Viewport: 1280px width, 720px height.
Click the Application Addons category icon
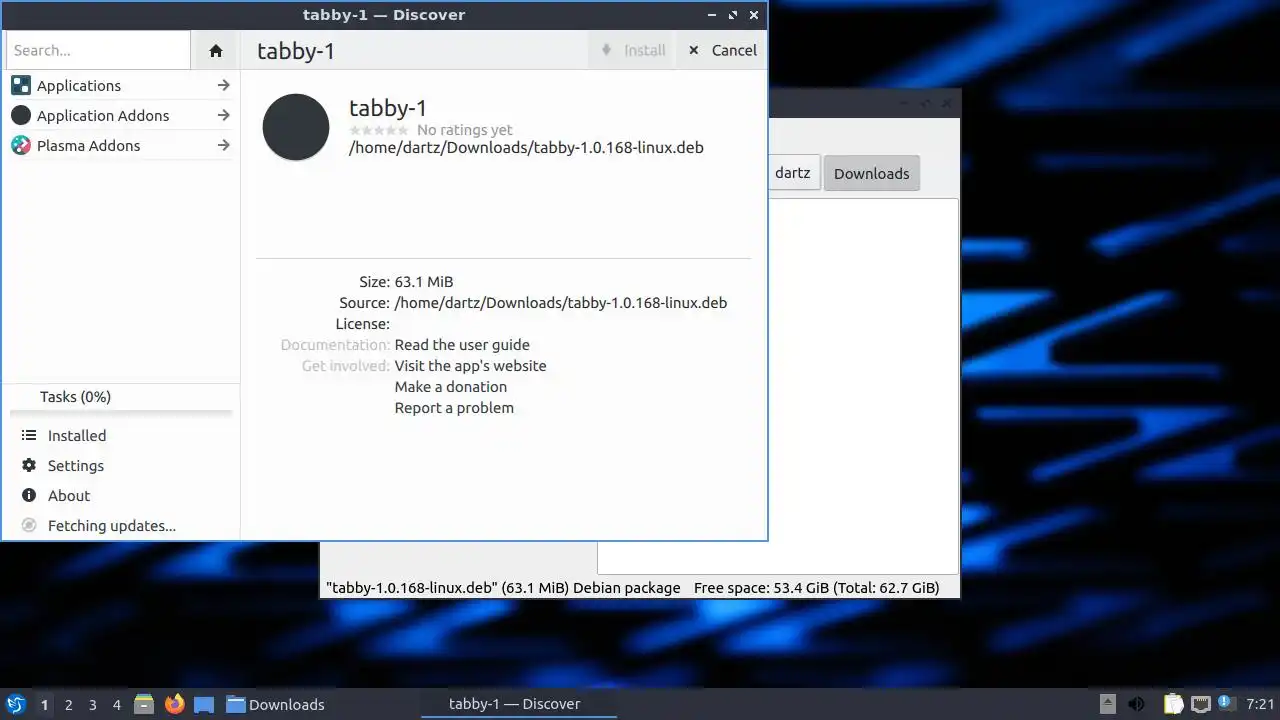[21, 115]
